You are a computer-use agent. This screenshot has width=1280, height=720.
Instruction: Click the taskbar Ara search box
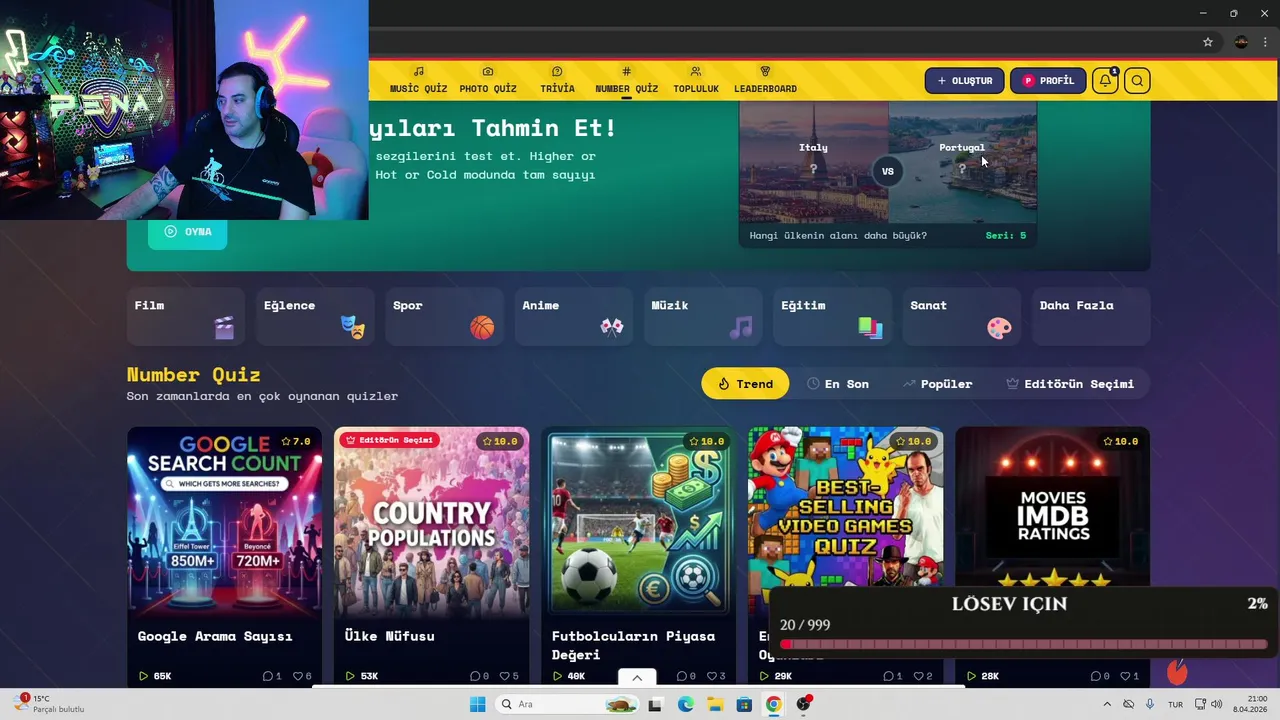coord(566,704)
